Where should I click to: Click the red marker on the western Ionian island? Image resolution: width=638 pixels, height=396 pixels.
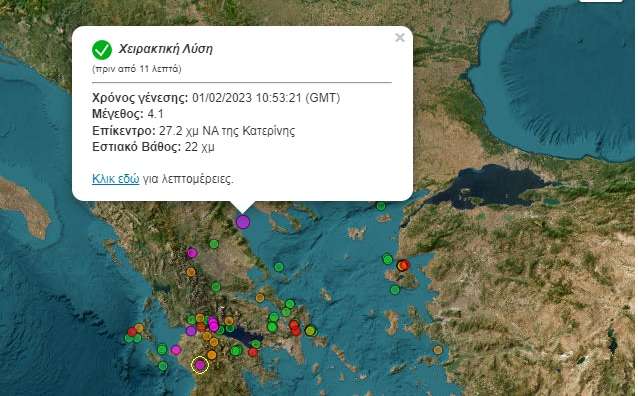point(132,331)
